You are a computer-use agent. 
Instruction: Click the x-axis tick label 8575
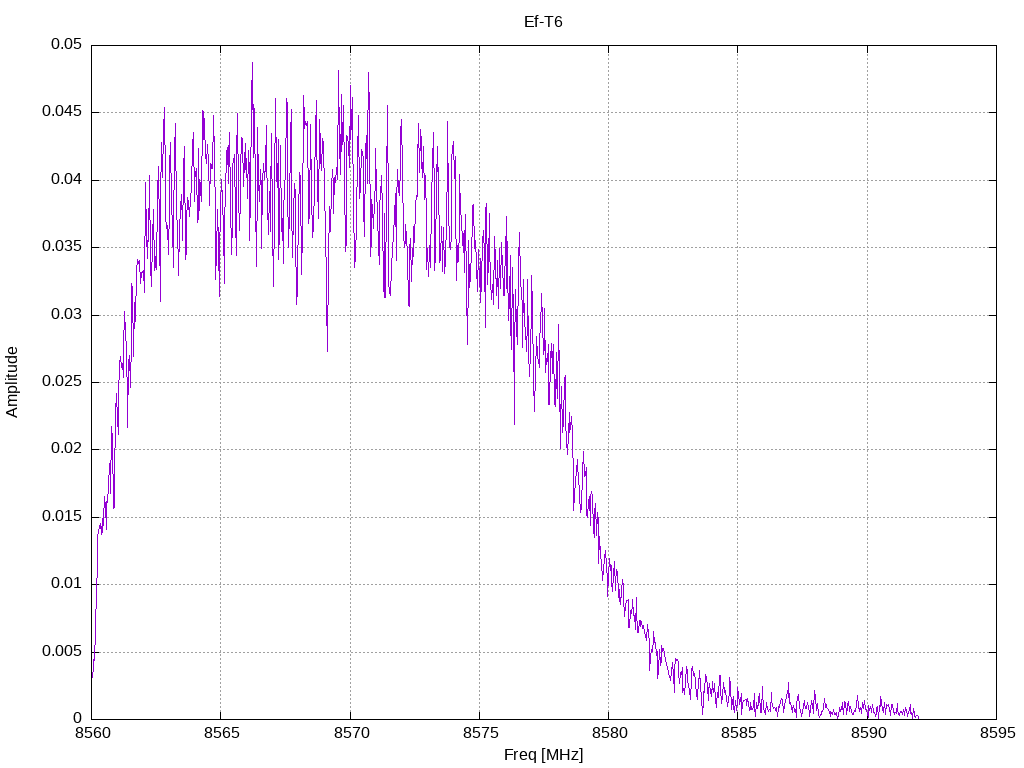pyautogui.click(x=479, y=733)
